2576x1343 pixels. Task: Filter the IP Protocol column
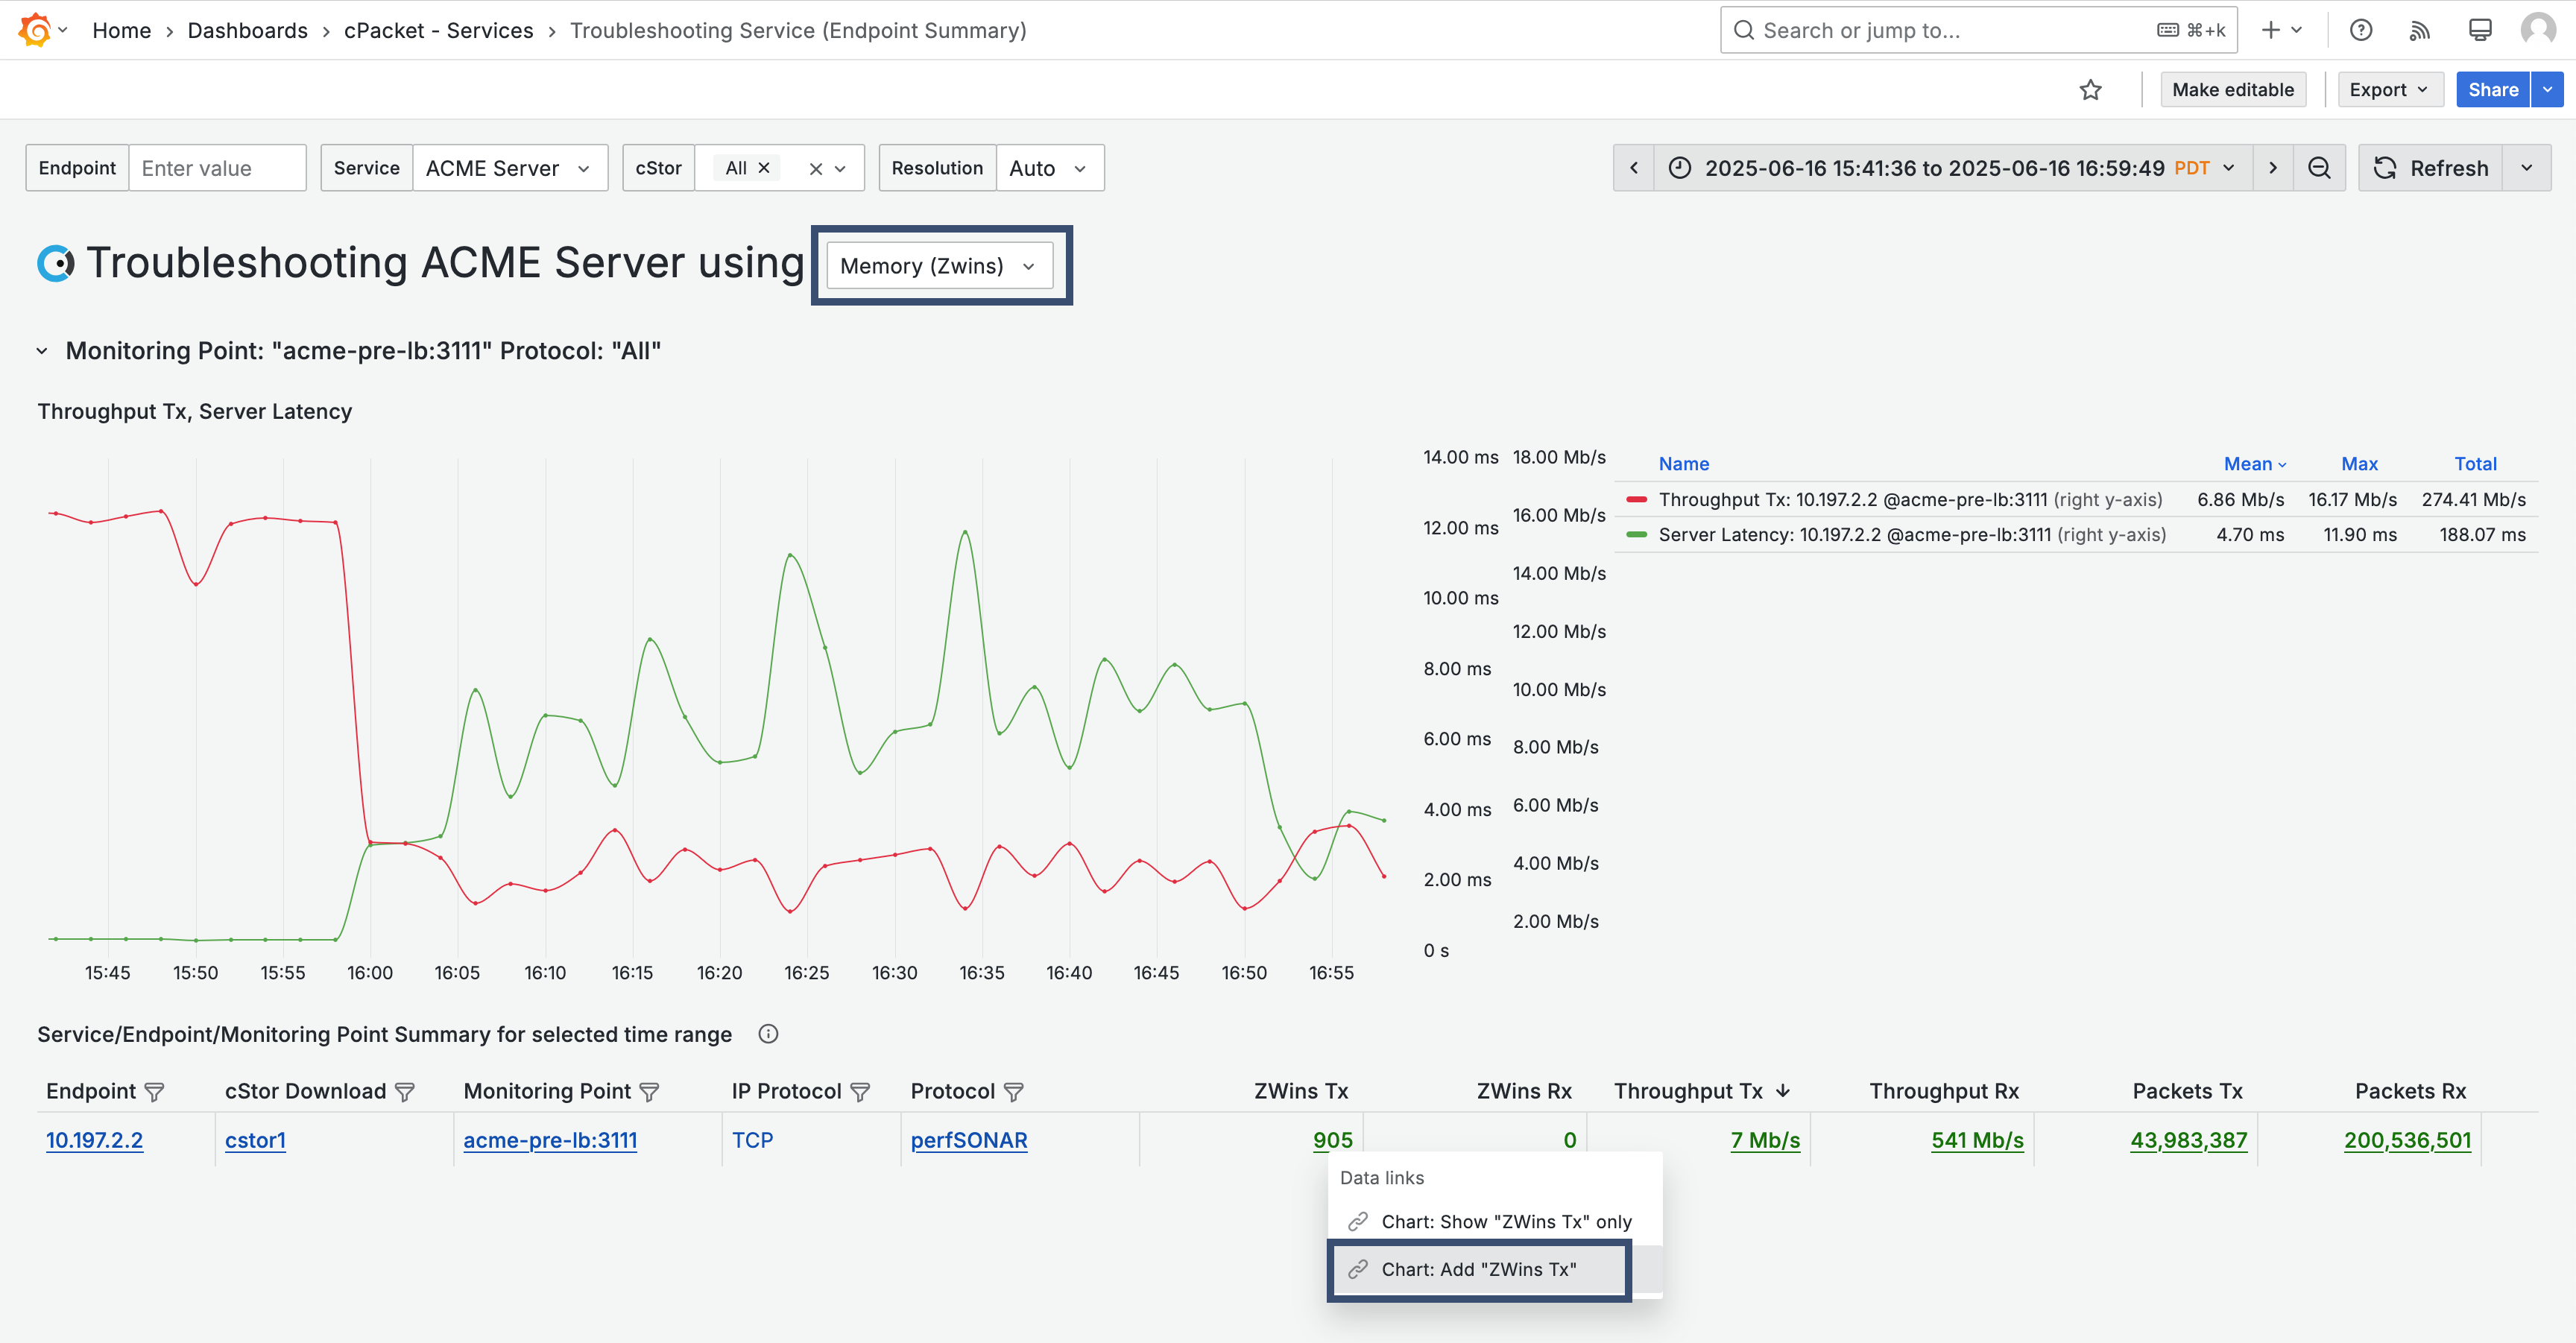tap(860, 1092)
